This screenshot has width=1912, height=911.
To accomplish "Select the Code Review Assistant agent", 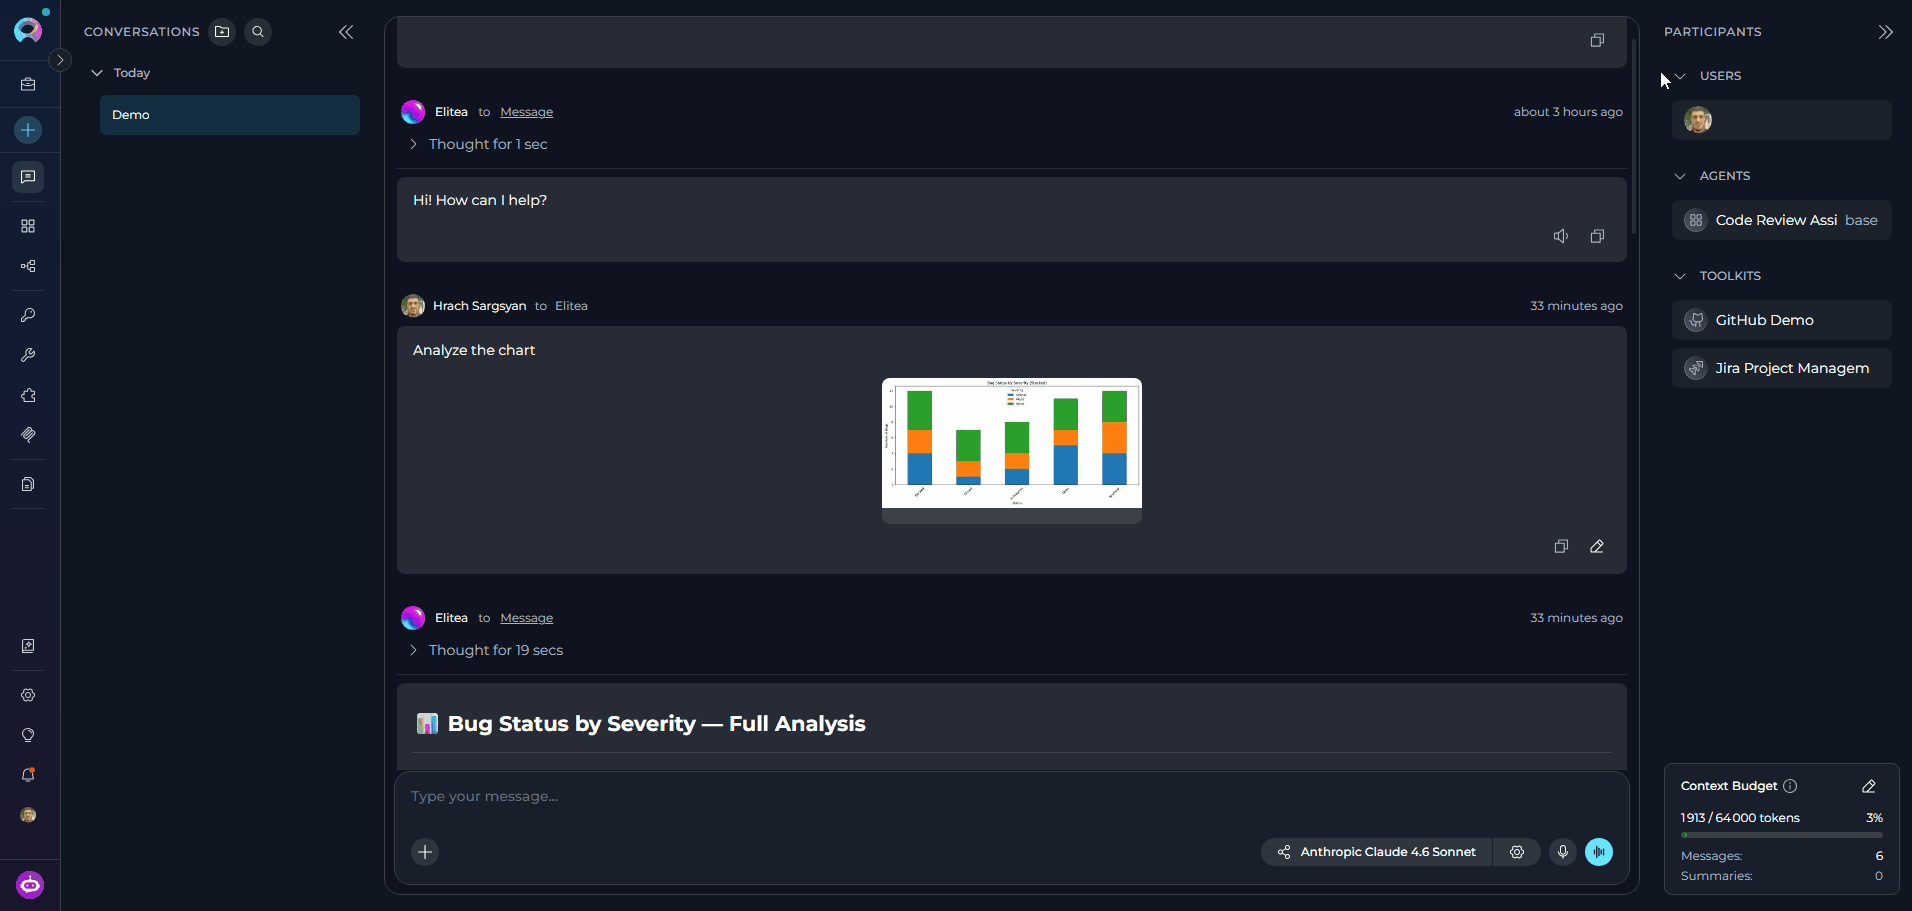I will (x=1782, y=220).
